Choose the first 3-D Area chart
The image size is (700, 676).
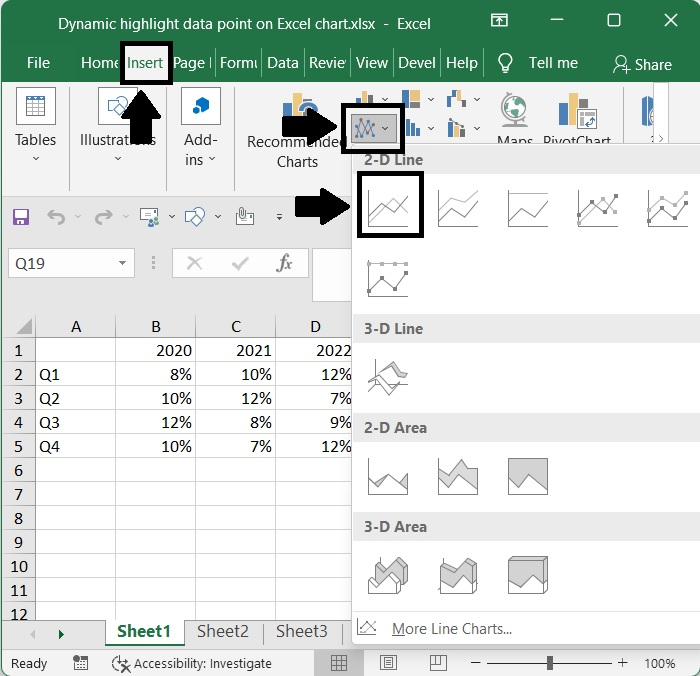pos(388,575)
